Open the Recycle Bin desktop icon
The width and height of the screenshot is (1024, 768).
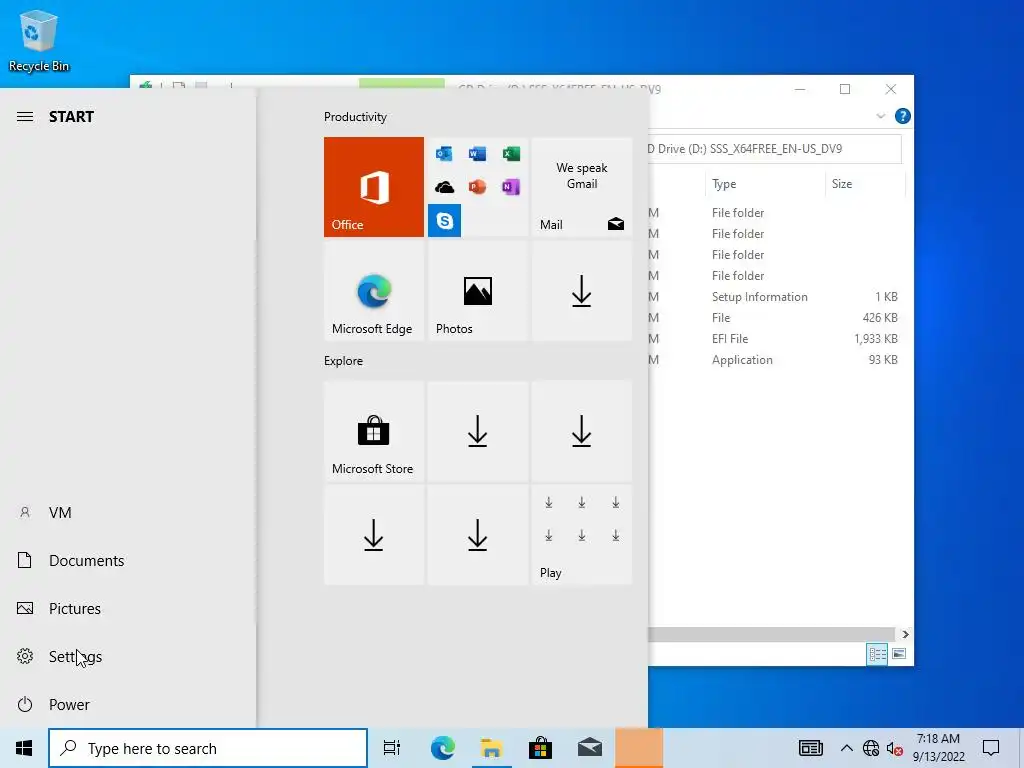tap(39, 40)
